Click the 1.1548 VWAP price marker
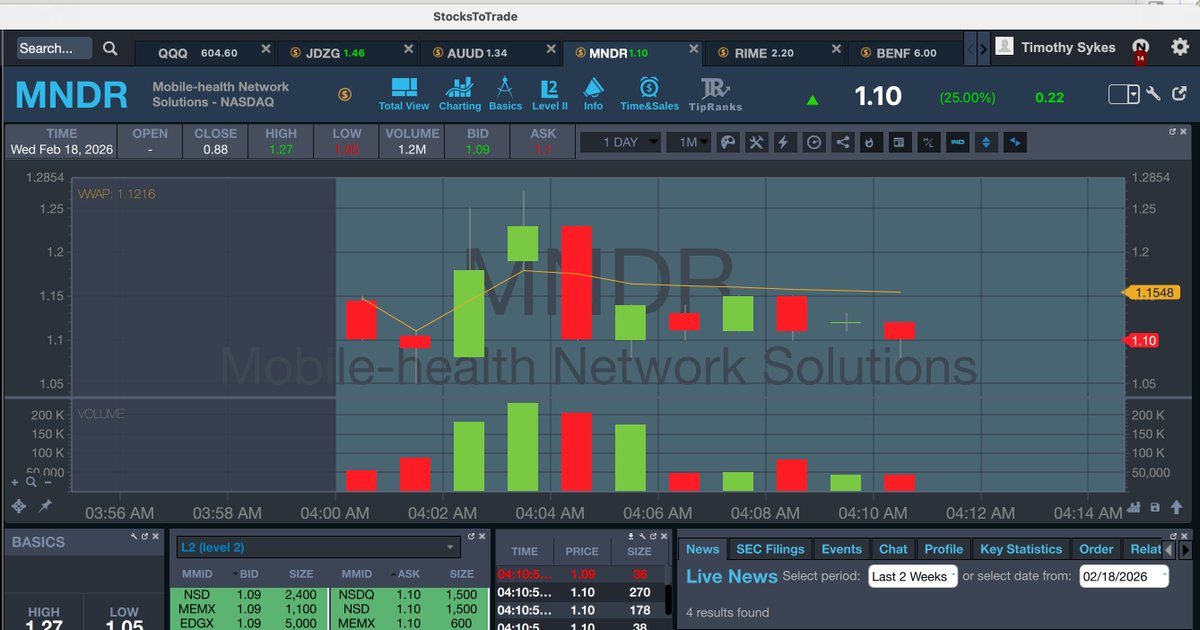 pos(1153,292)
